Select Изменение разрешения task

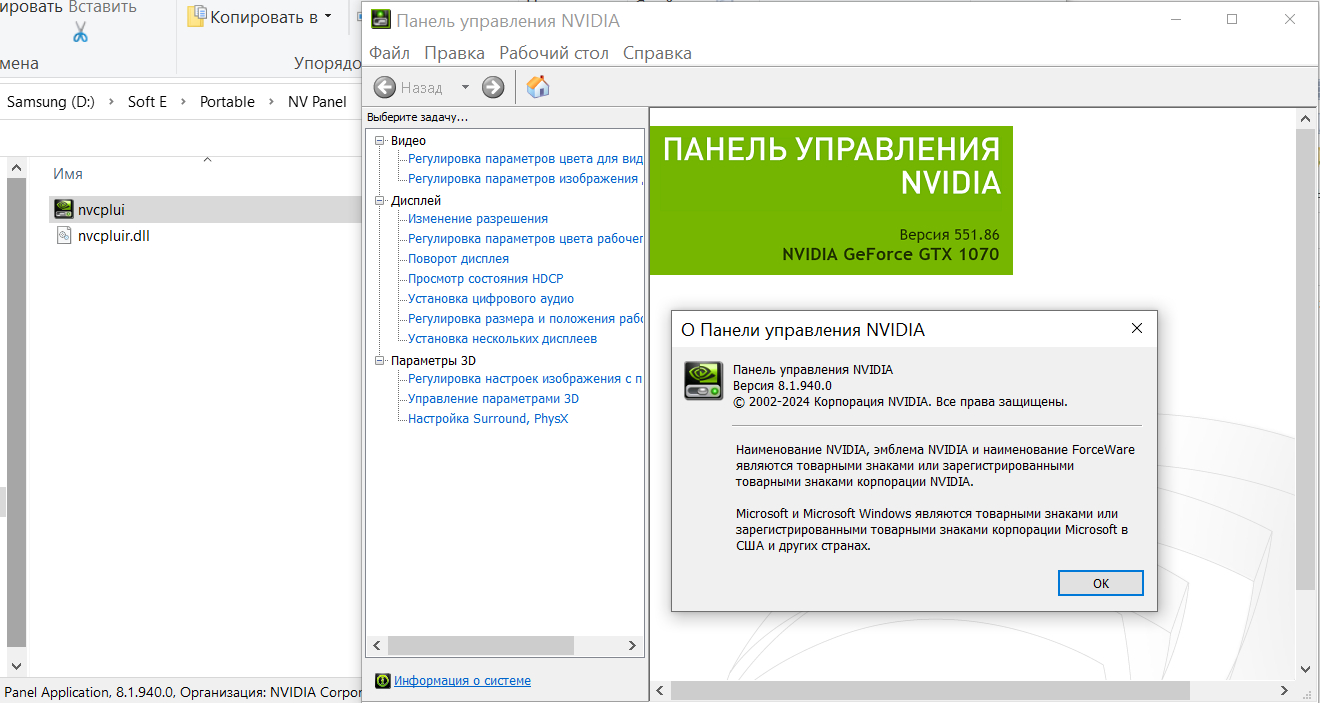pyautogui.click(x=478, y=219)
